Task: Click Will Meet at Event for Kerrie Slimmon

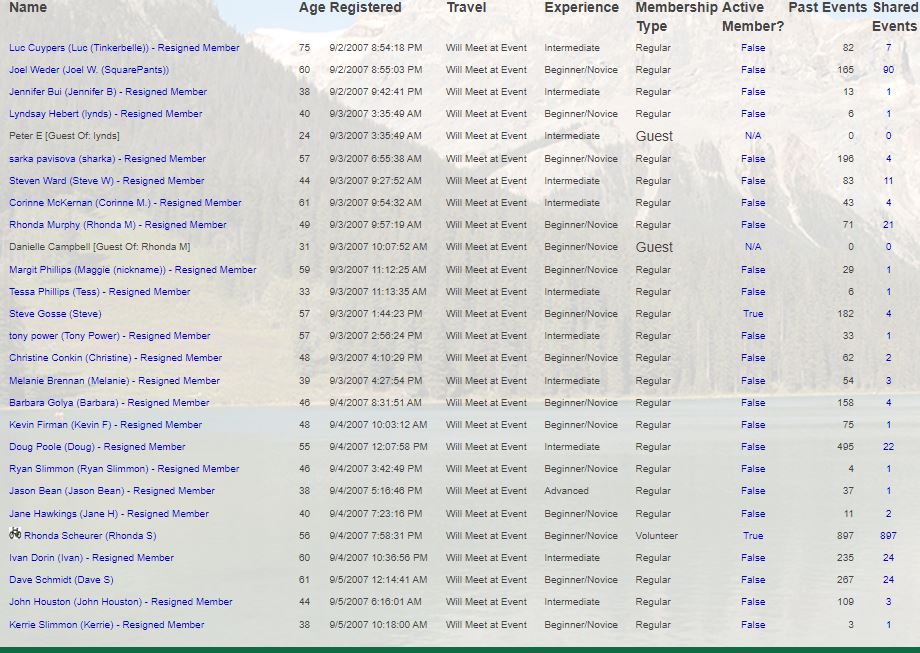Action: [486, 625]
